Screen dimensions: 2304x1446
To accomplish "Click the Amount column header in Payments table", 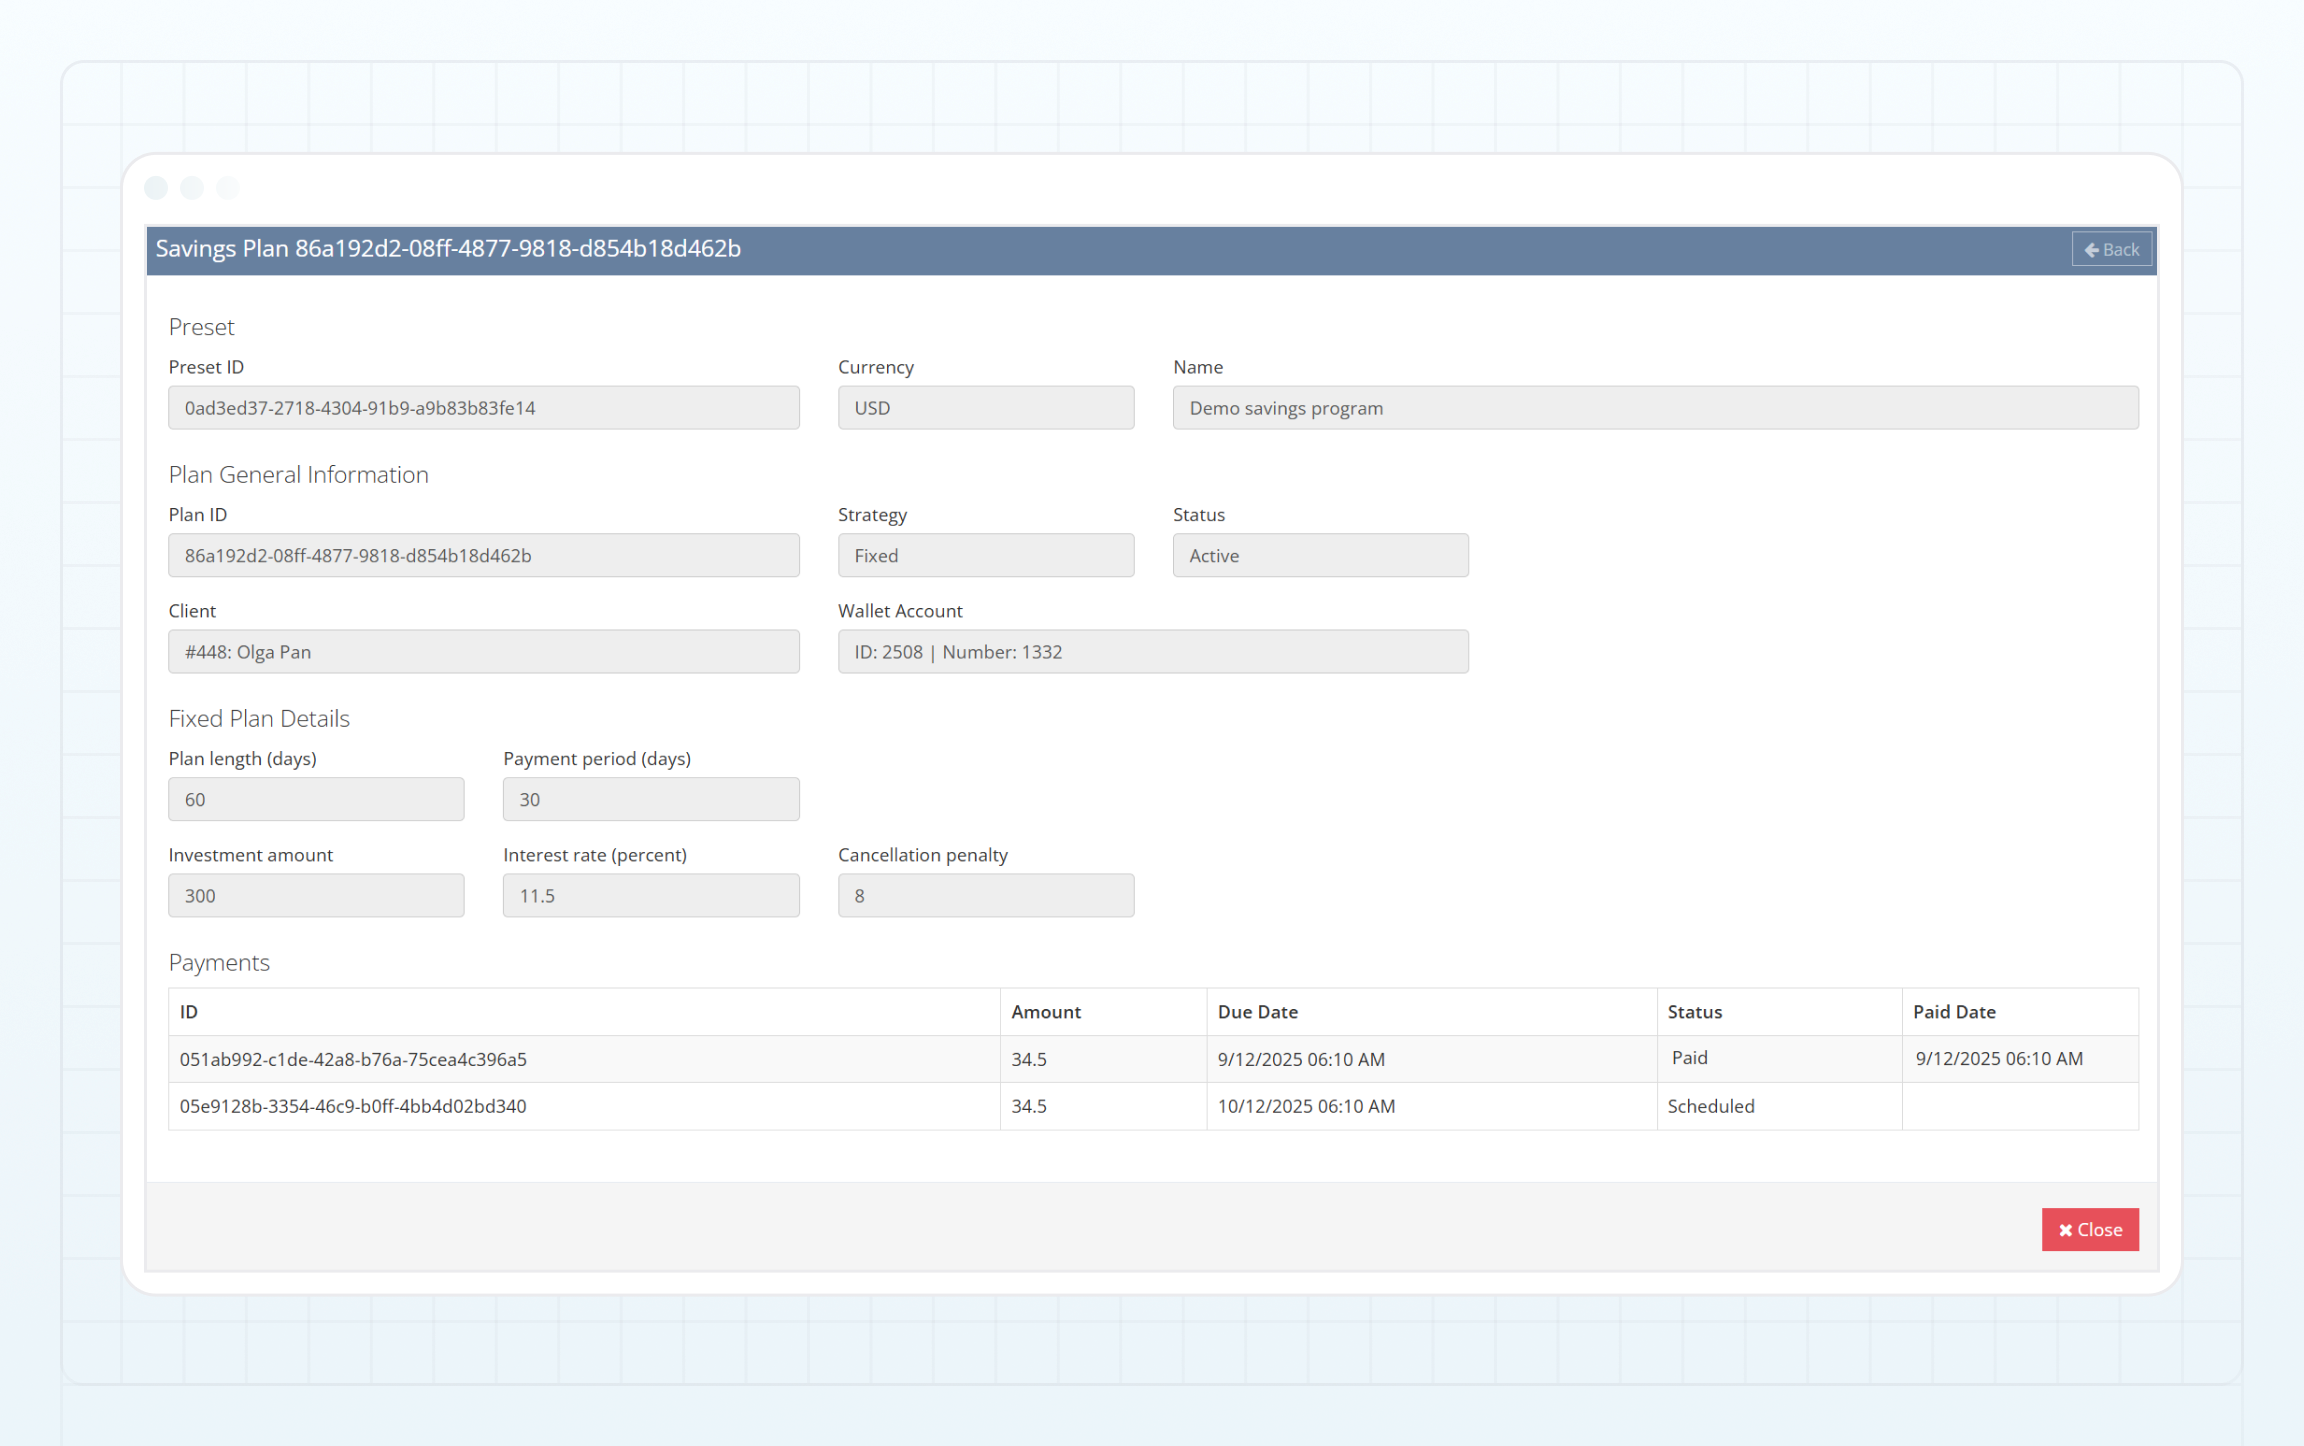I will pyautogui.click(x=1045, y=1011).
